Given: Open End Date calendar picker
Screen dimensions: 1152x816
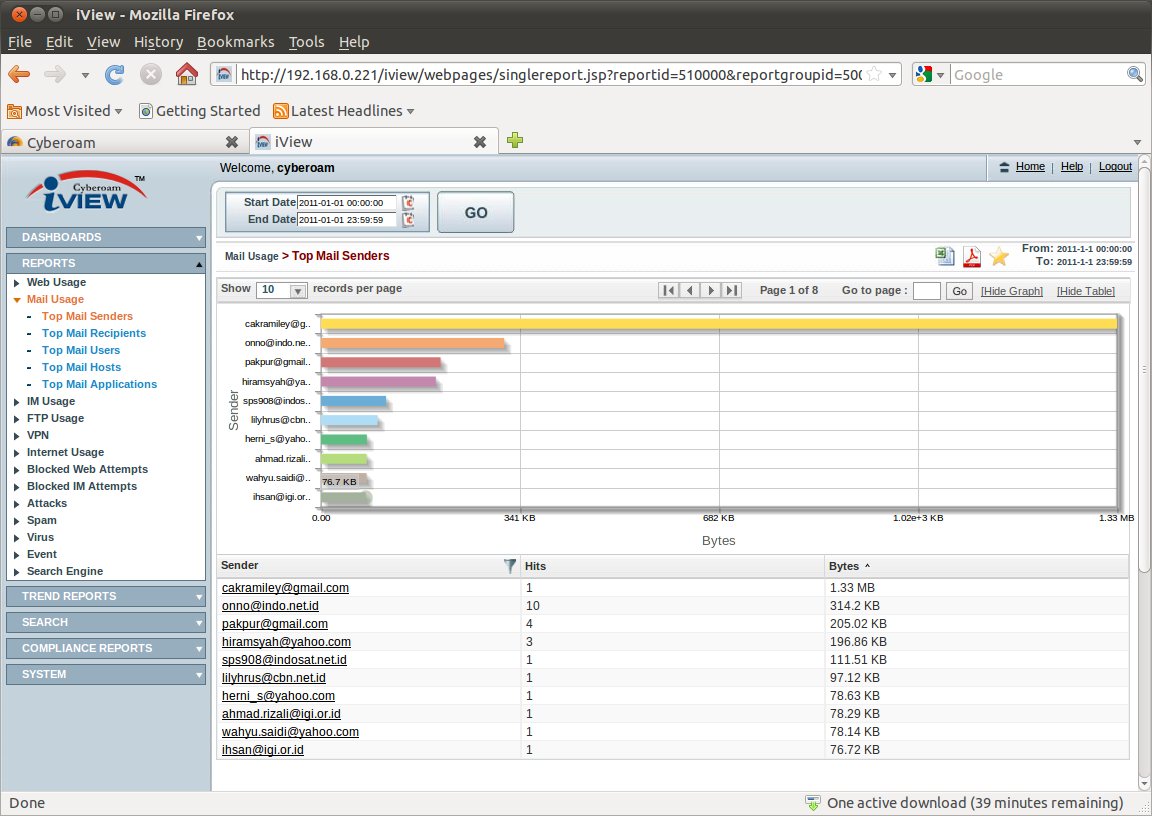Looking at the screenshot, I should click(x=408, y=220).
